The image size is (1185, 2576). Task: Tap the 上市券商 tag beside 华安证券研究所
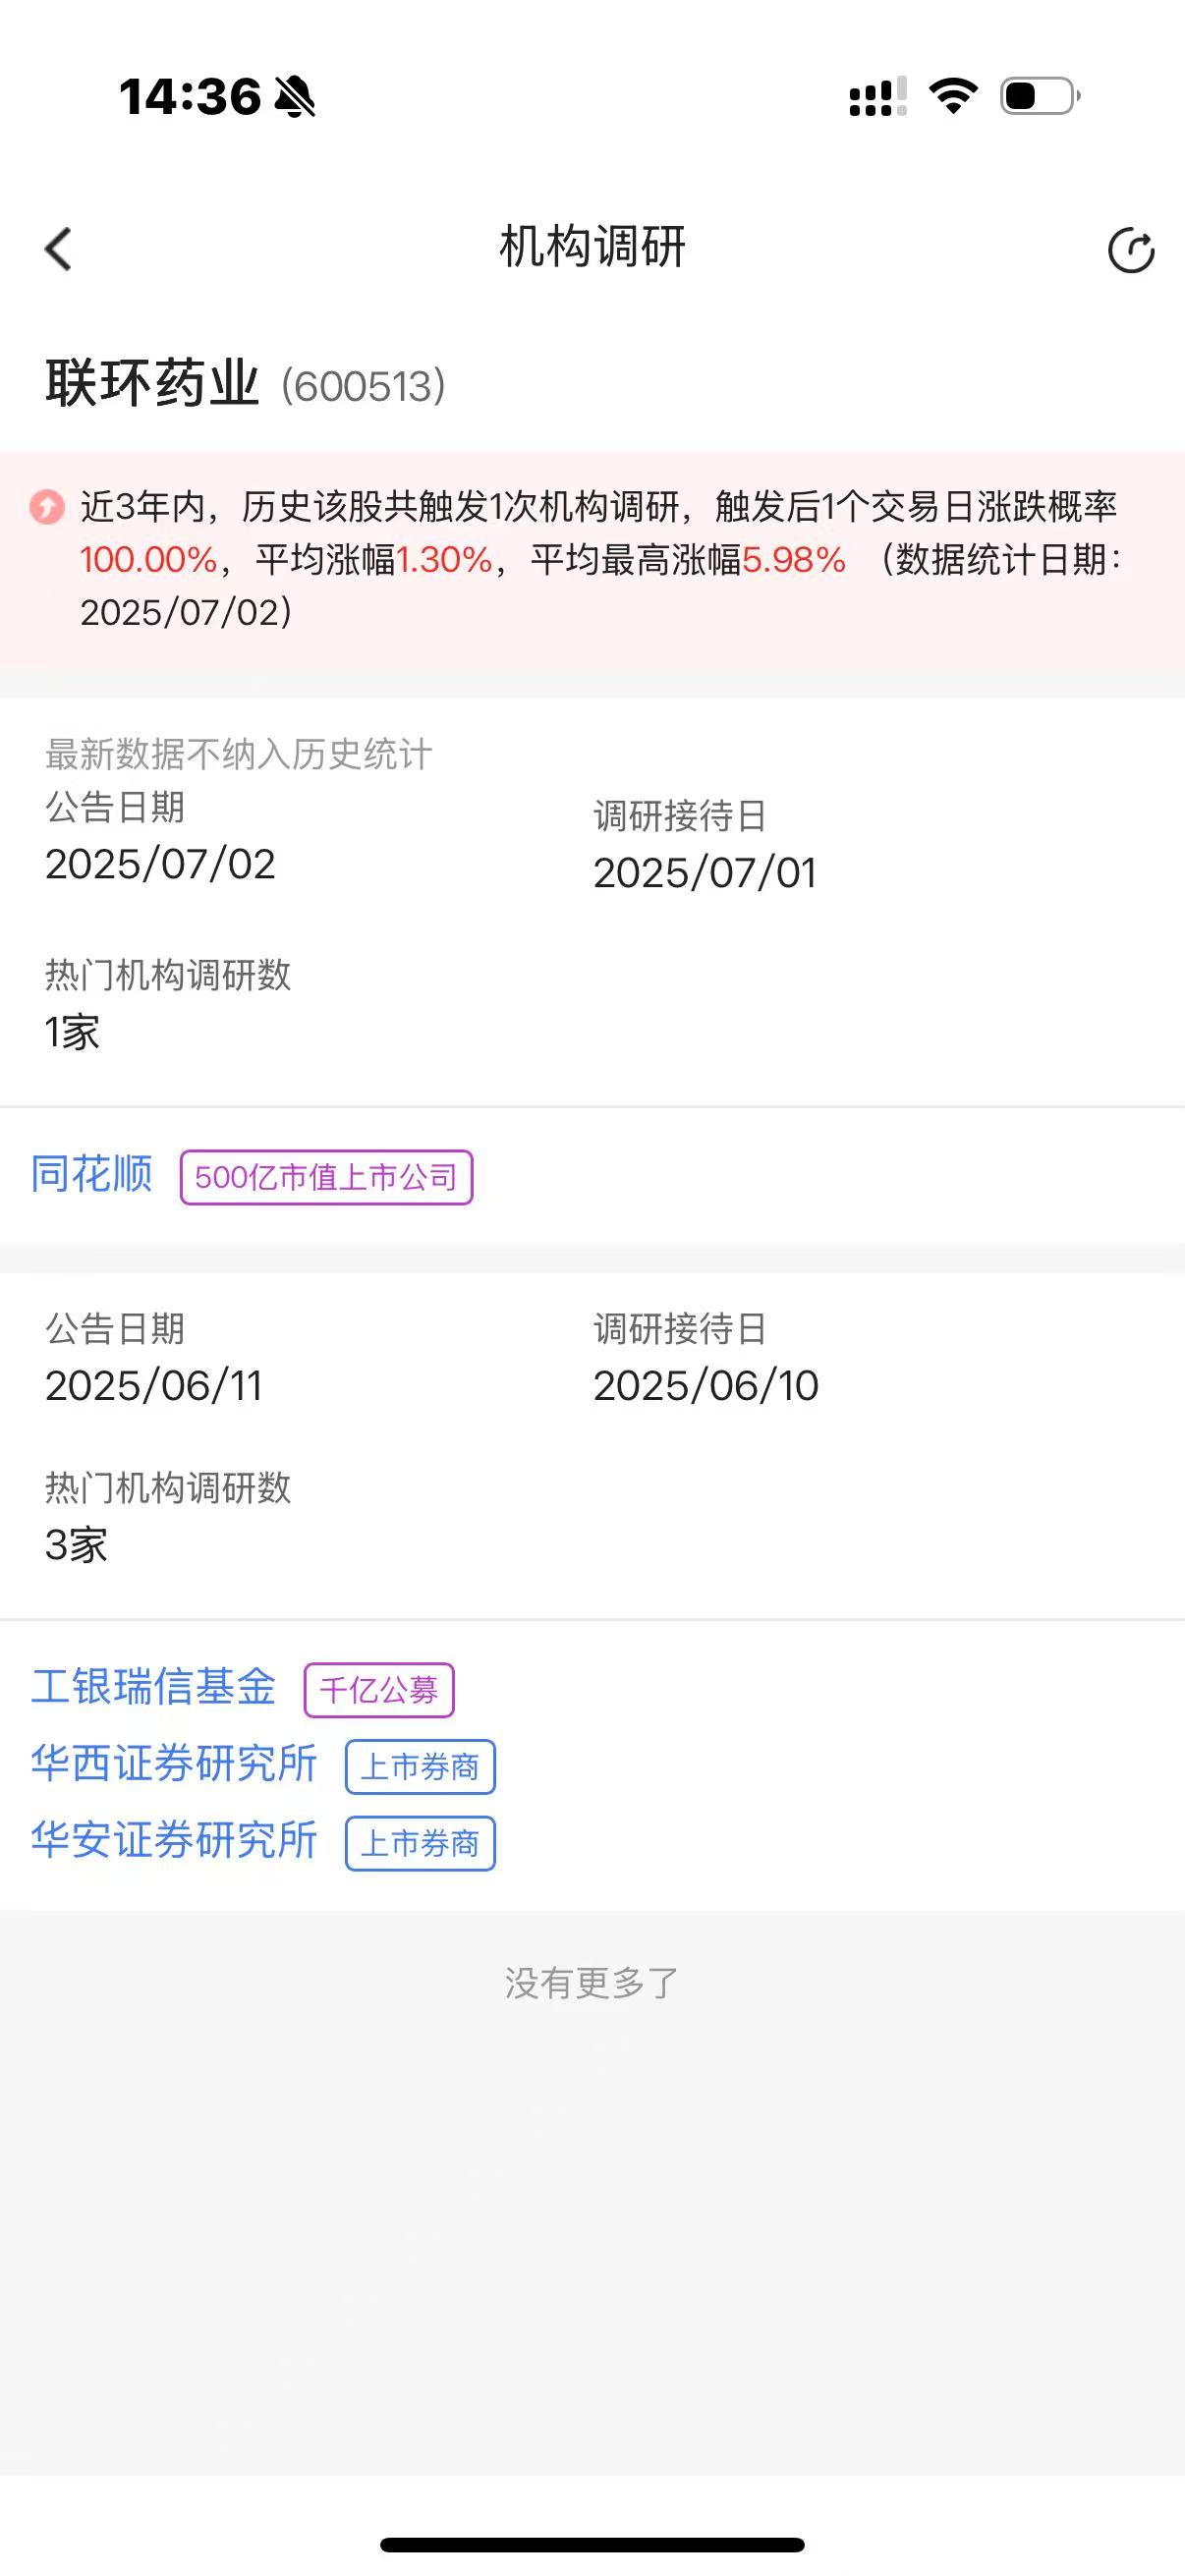point(420,1844)
